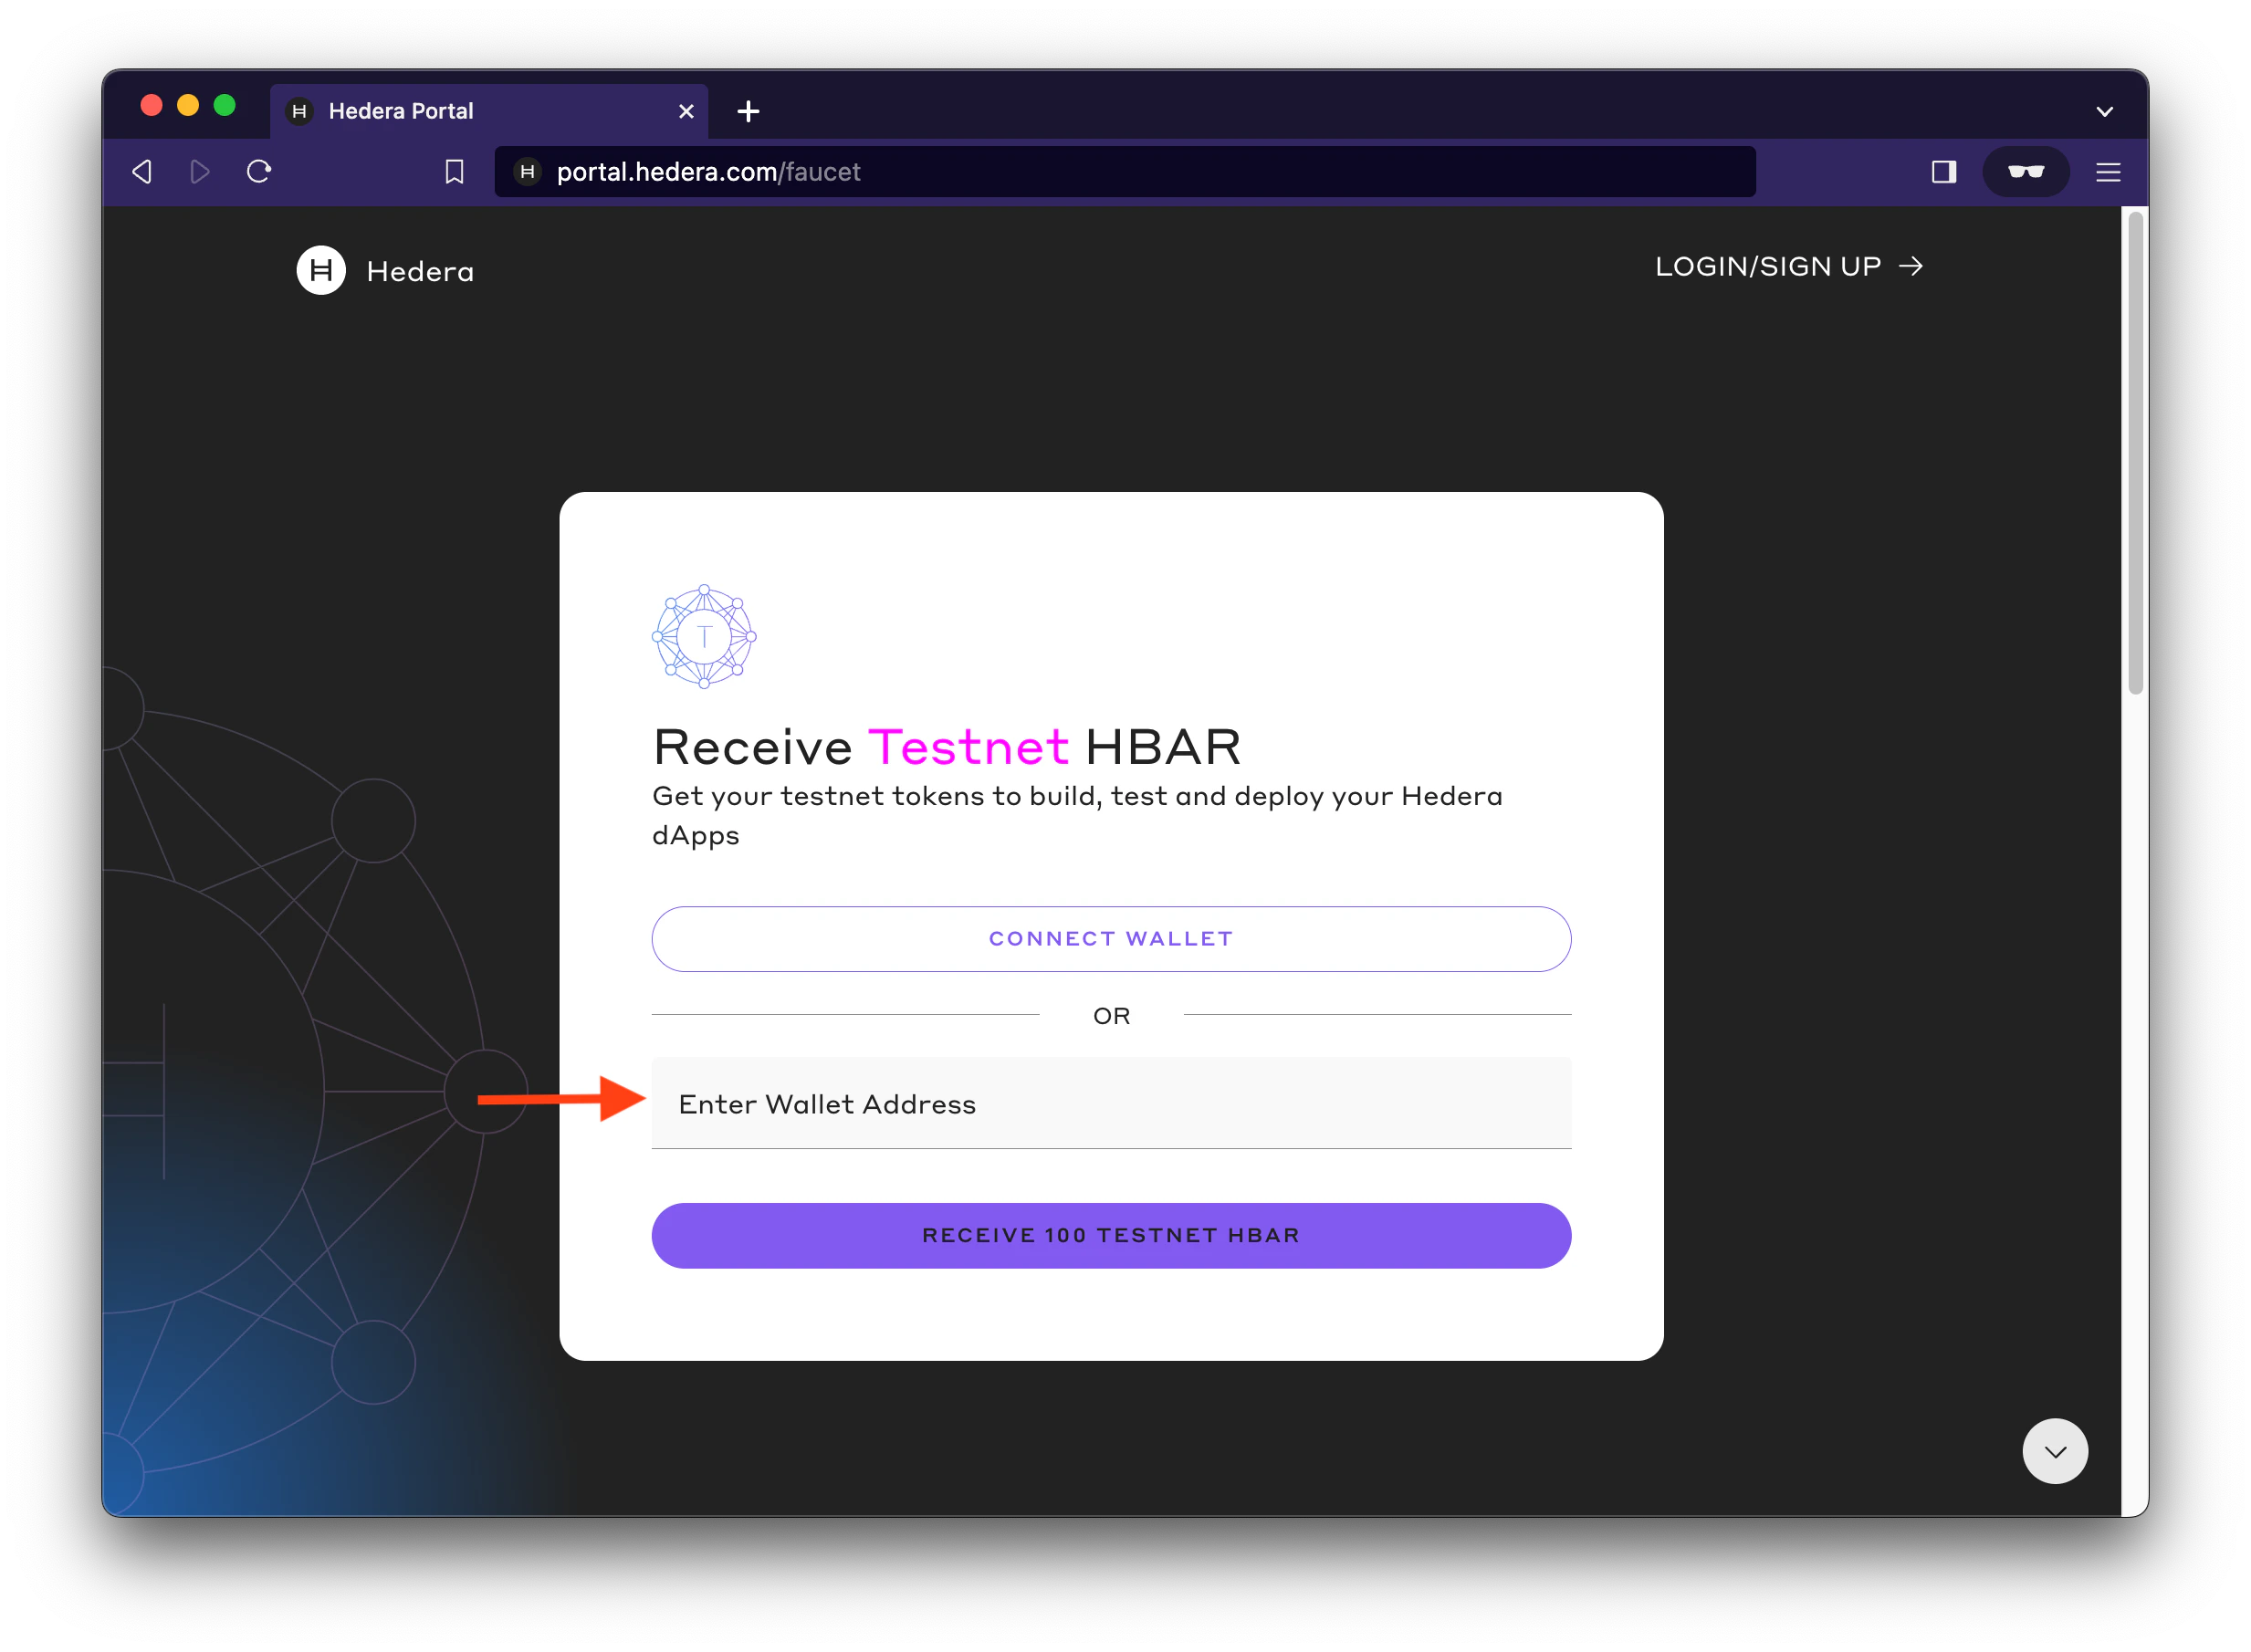Expand the tab list chevron dropdown

2104,111
